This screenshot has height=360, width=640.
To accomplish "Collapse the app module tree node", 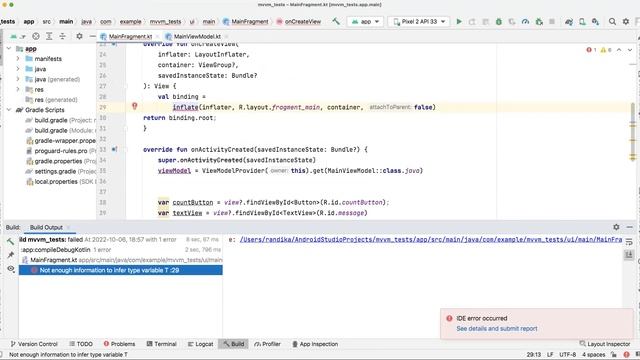I will click(x=9, y=49).
